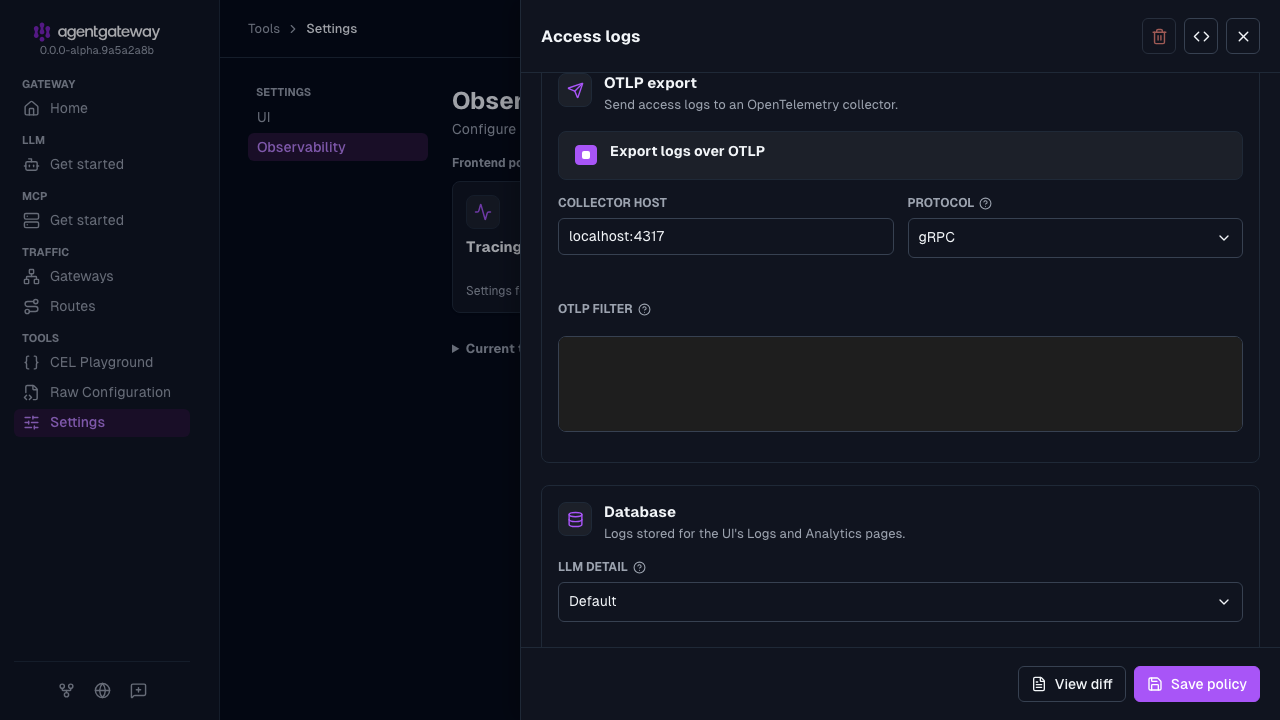This screenshot has height=720, width=1280.
Task: Open Raw Configuration page
Action: point(102,392)
